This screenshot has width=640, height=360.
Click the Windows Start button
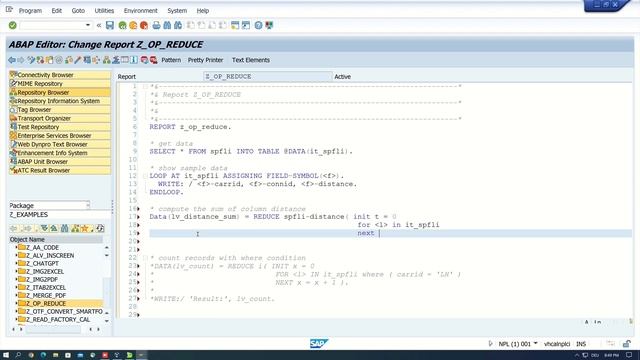point(6,355)
